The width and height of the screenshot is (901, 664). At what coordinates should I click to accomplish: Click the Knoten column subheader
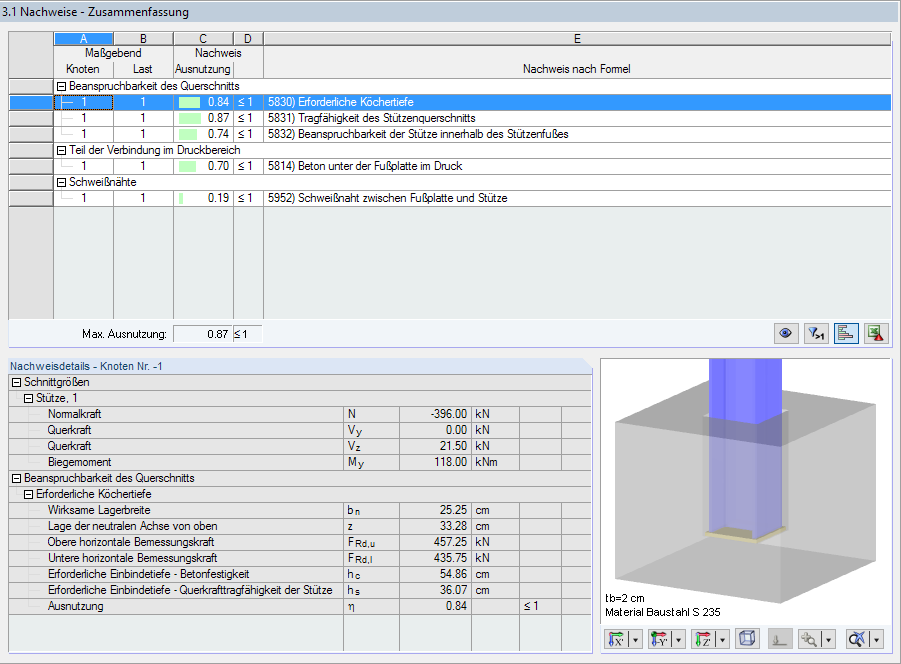83,69
